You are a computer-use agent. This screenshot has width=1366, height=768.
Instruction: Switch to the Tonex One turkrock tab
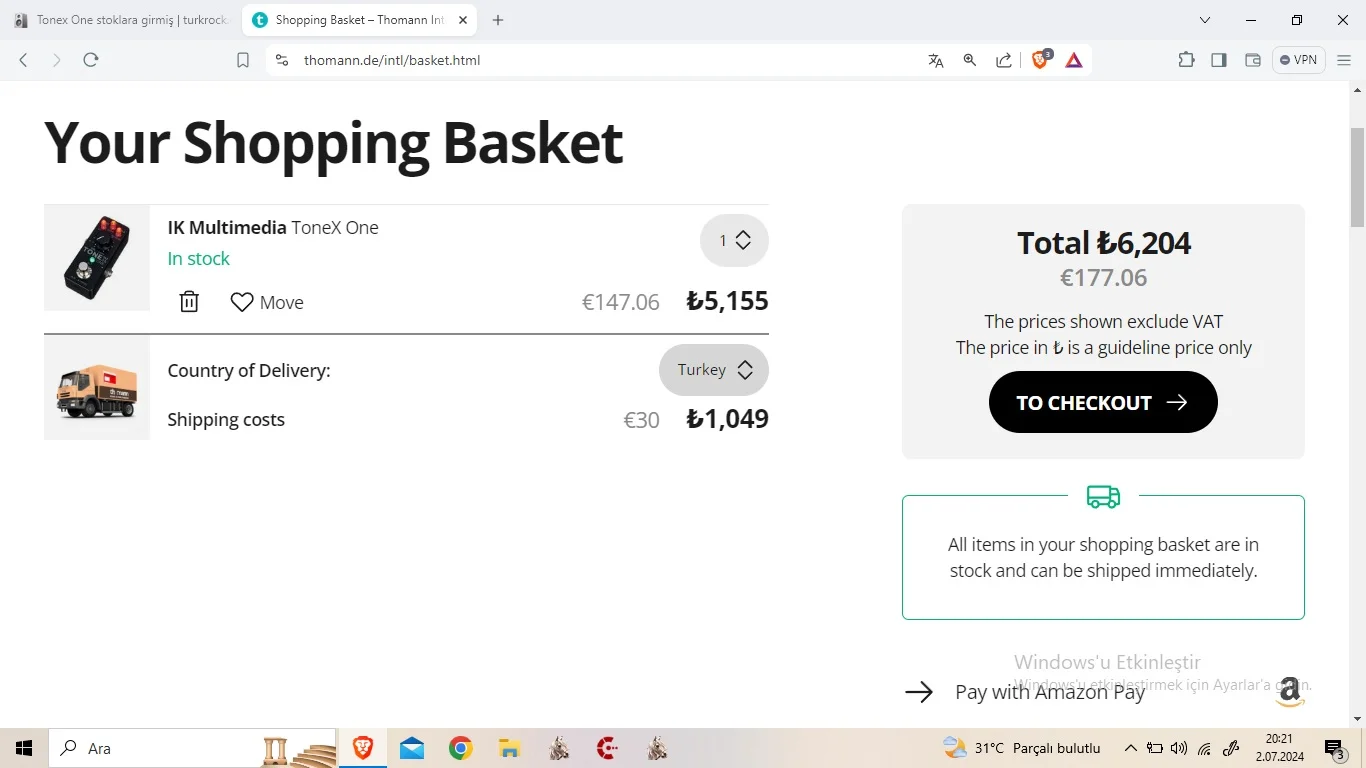click(x=122, y=20)
